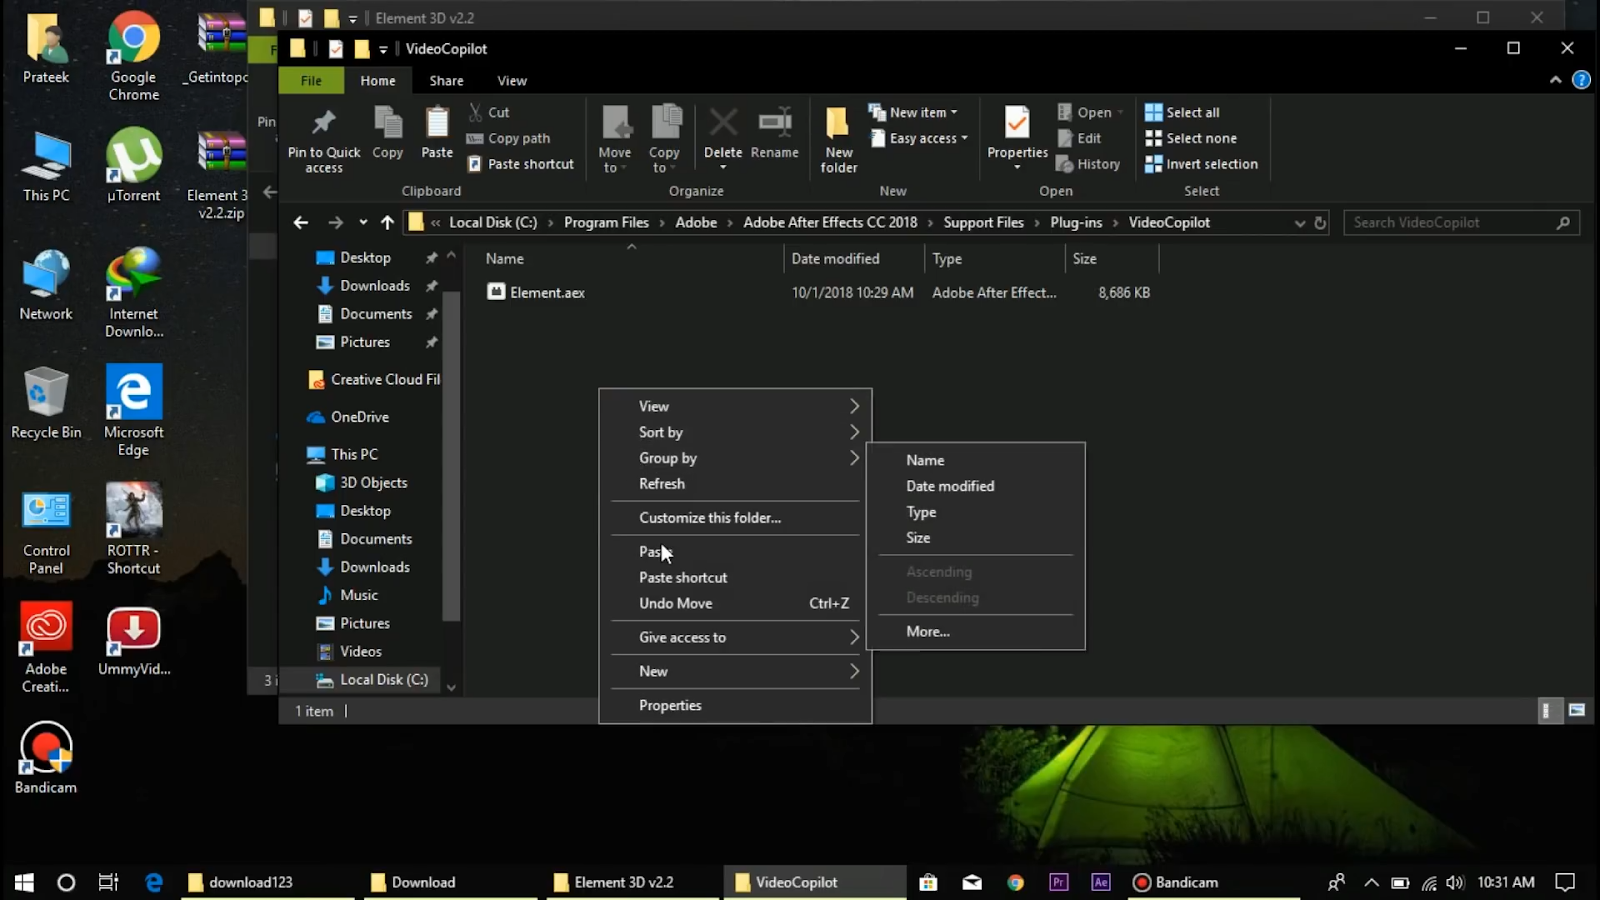Viewport: 1600px width, 900px height.
Task: Open the File ribbon tab
Action: point(311,80)
